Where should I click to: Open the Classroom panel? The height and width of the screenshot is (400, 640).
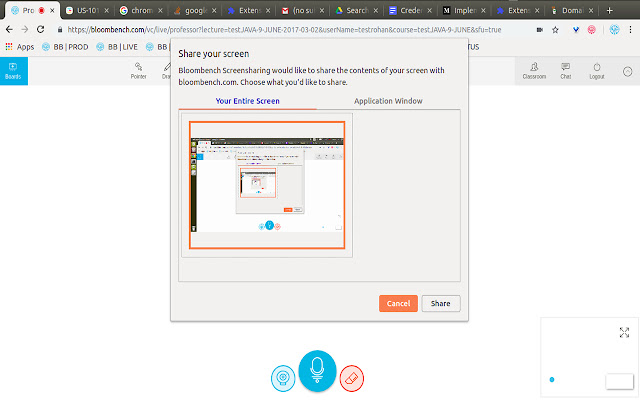point(534,71)
